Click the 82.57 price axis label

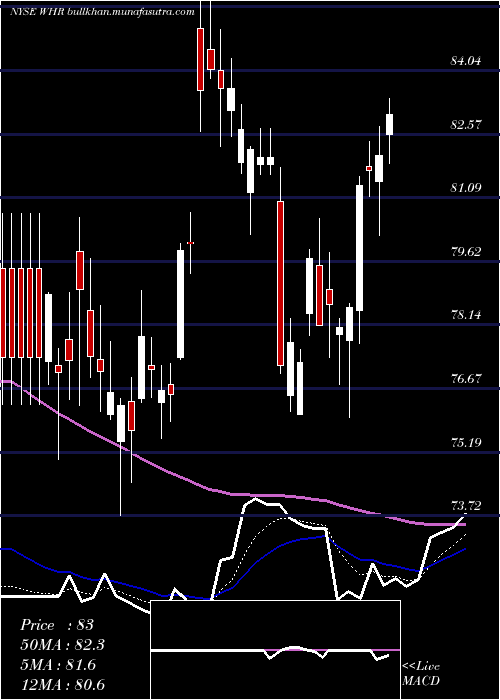(x=466, y=124)
